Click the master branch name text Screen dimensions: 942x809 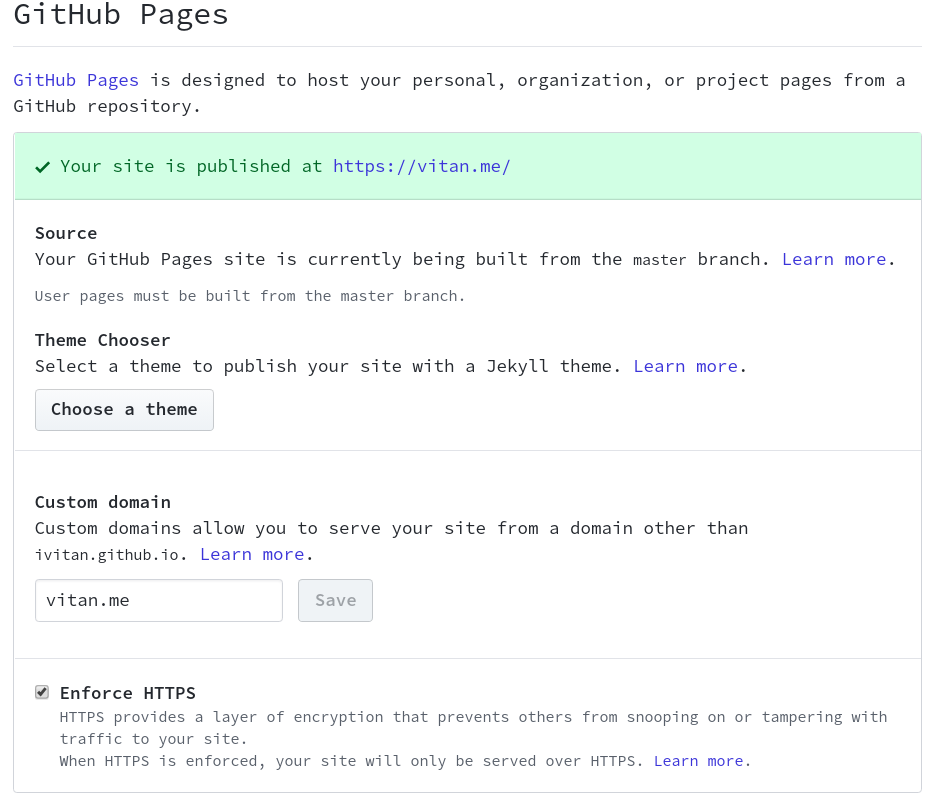click(x=659, y=260)
